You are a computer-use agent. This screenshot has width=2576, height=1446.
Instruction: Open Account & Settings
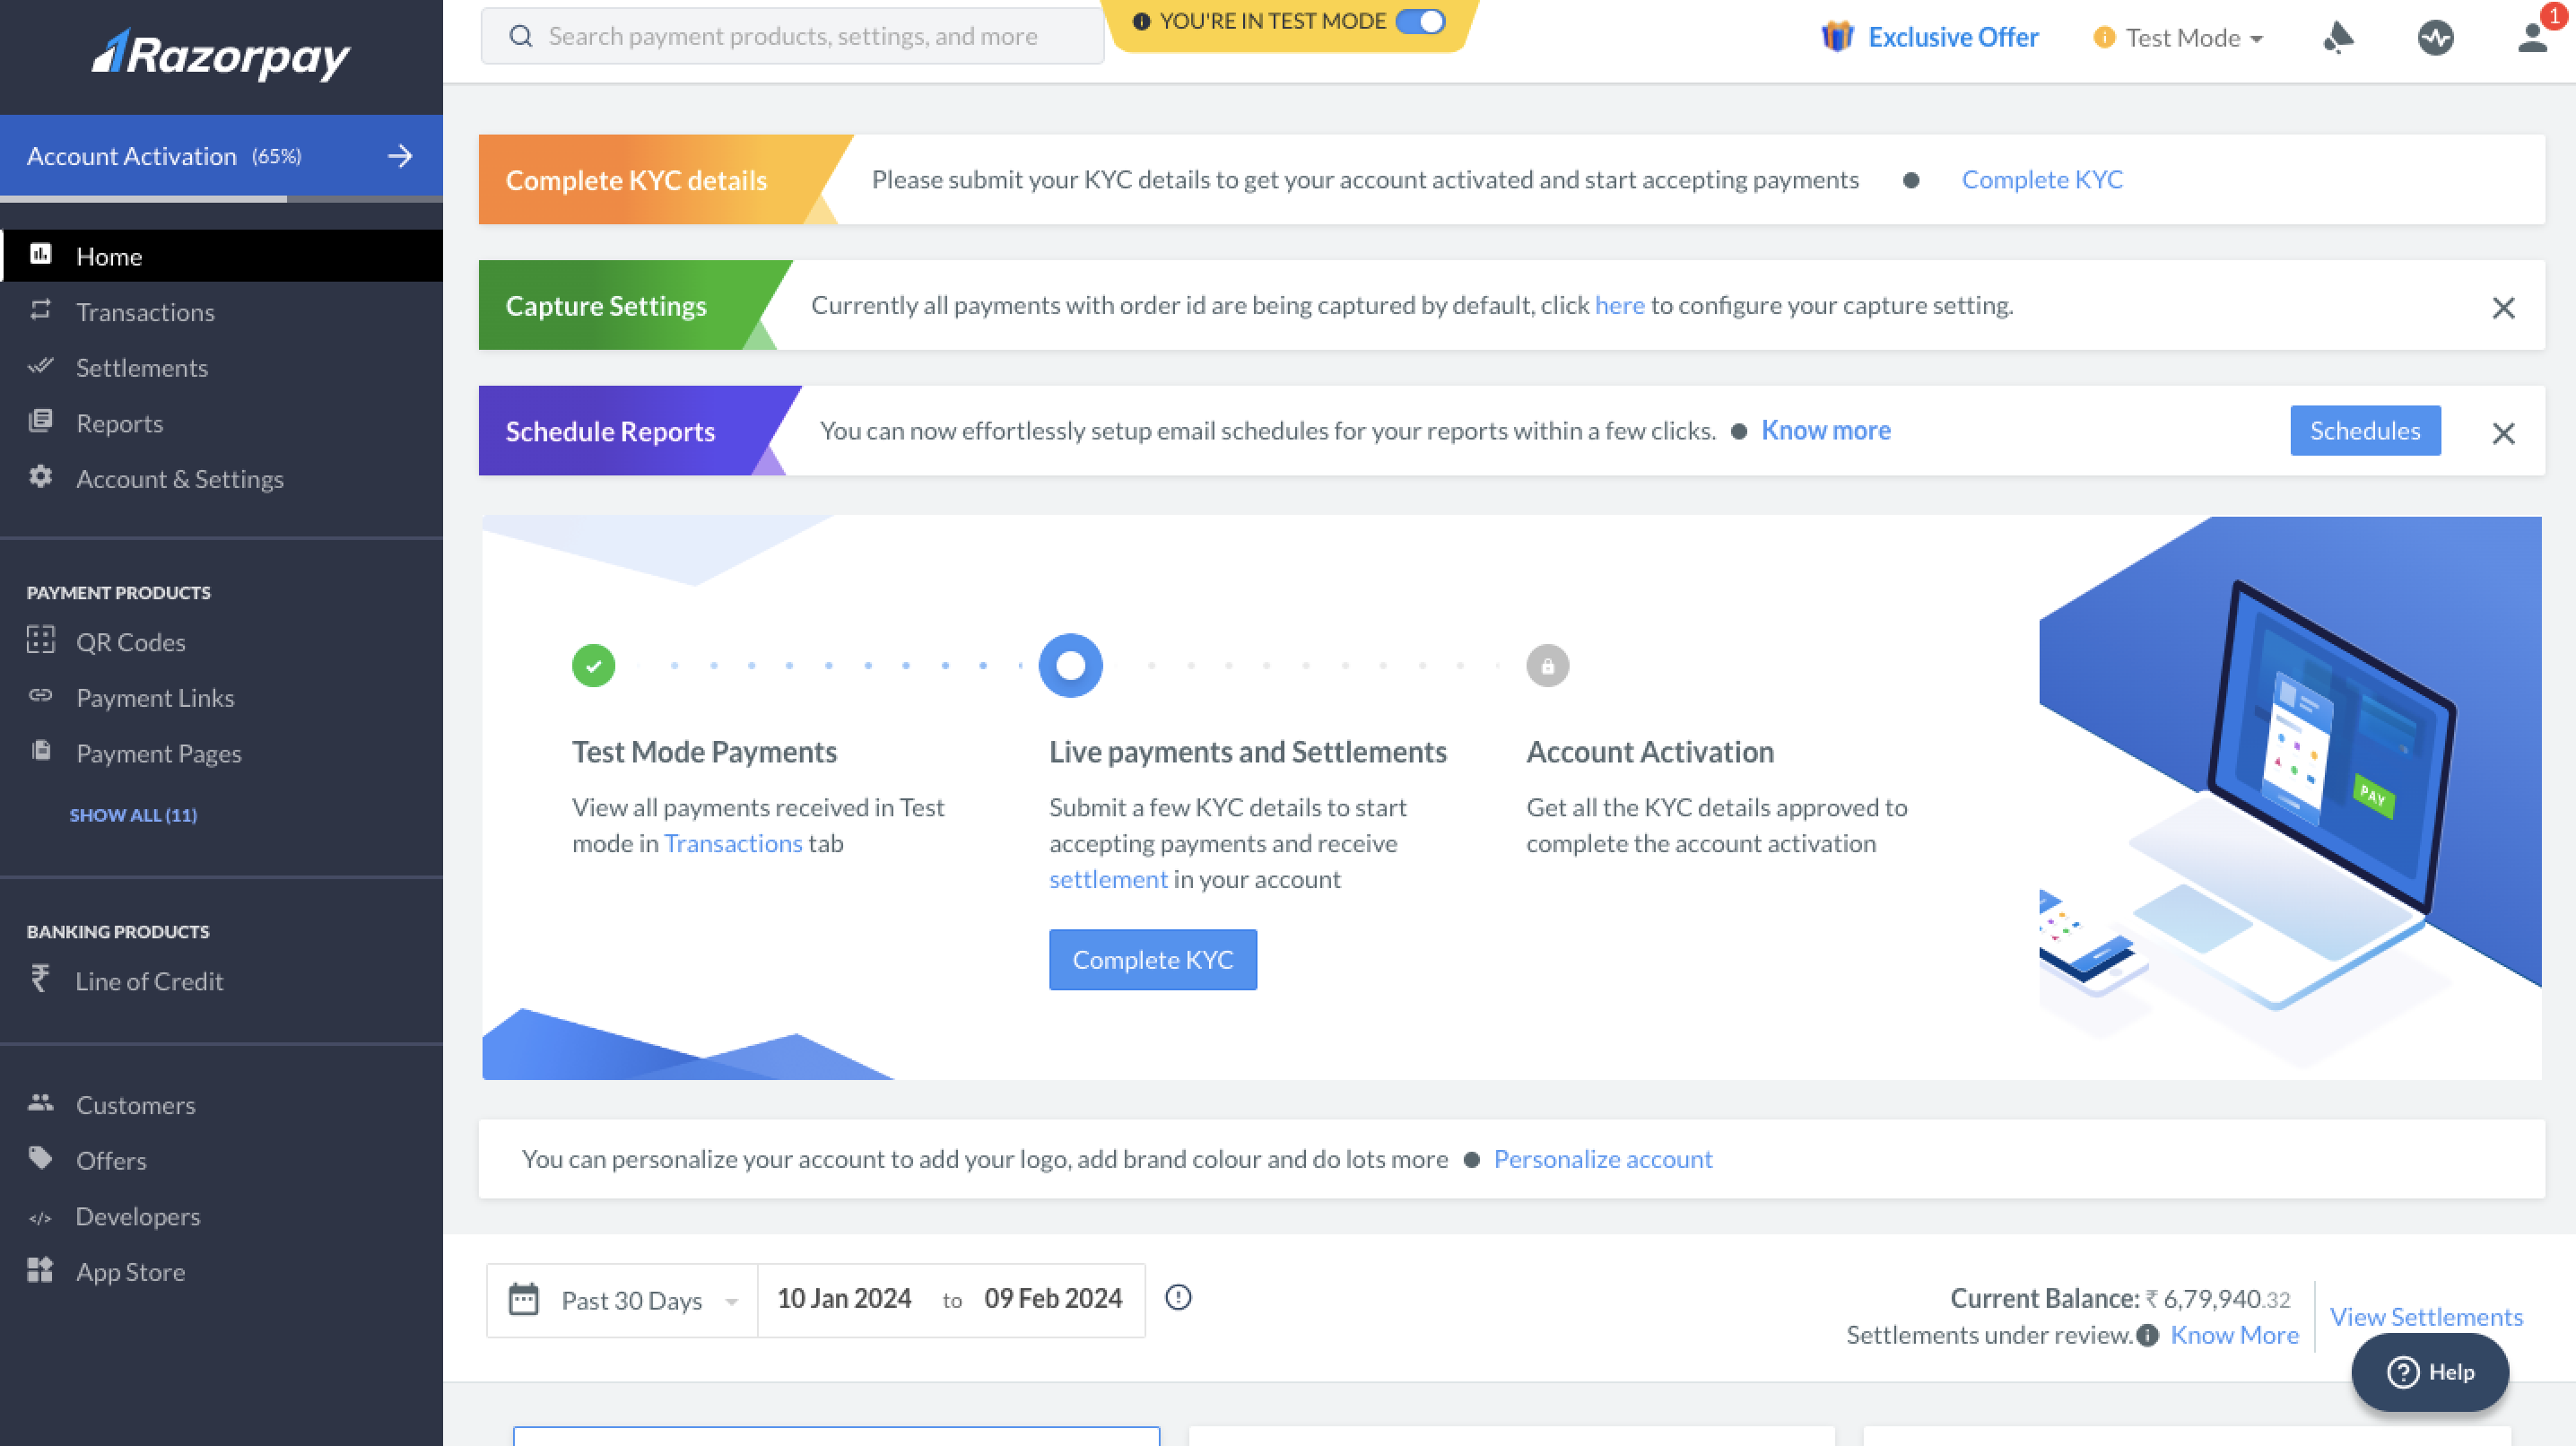(180, 479)
